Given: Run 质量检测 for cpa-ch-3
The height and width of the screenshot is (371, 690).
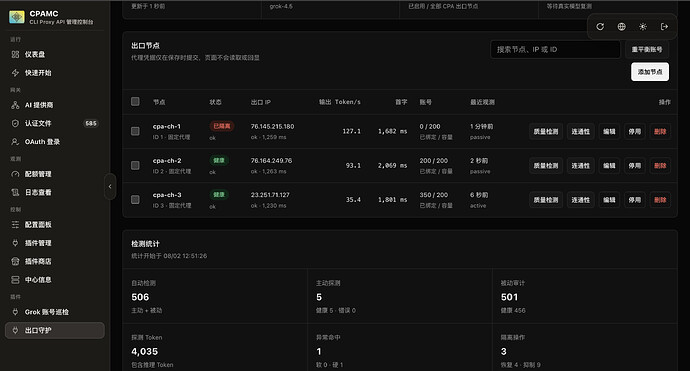Looking at the screenshot, I should pyautogui.click(x=546, y=200).
